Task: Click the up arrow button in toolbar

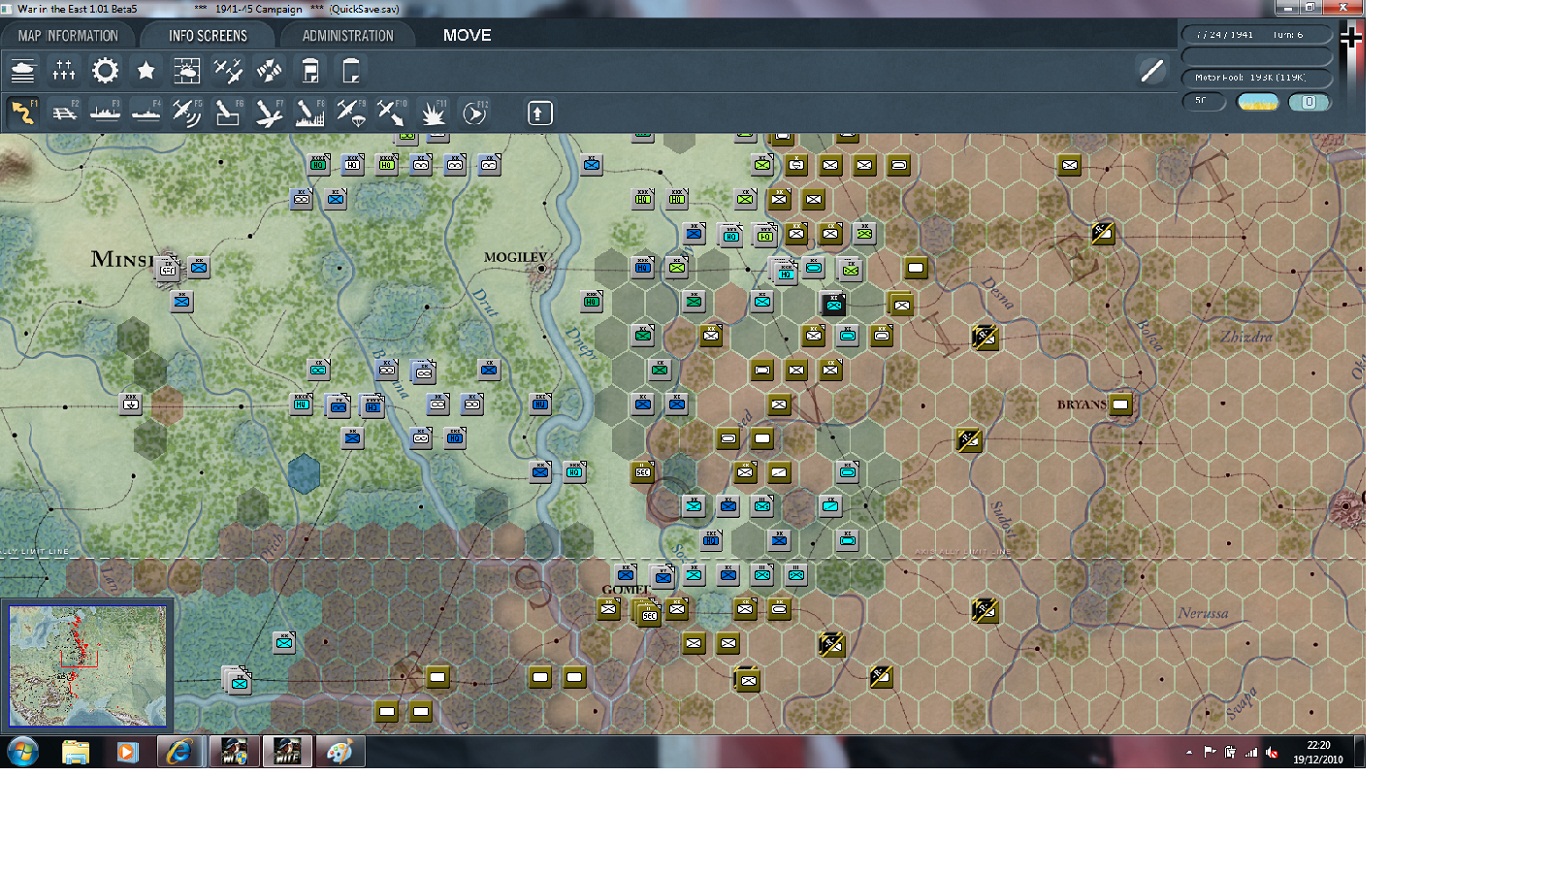Action: (539, 113)
